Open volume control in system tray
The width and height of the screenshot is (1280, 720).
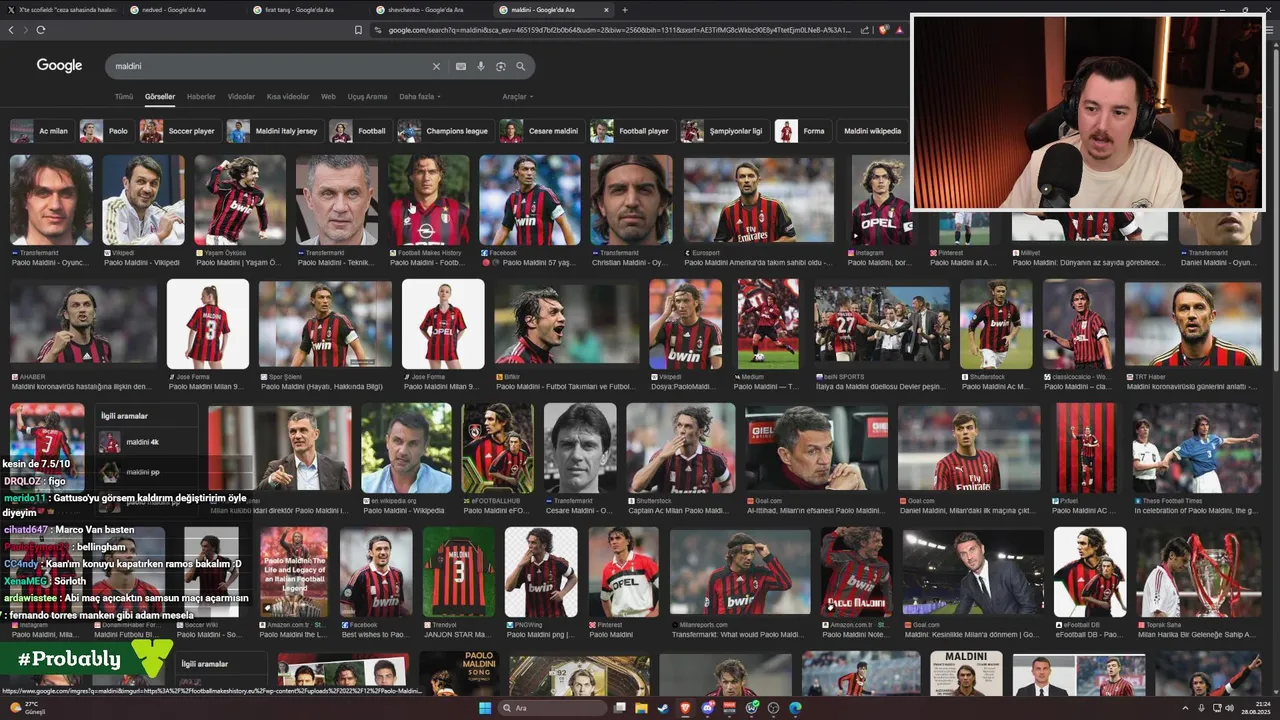click(x=1229, y=708)
